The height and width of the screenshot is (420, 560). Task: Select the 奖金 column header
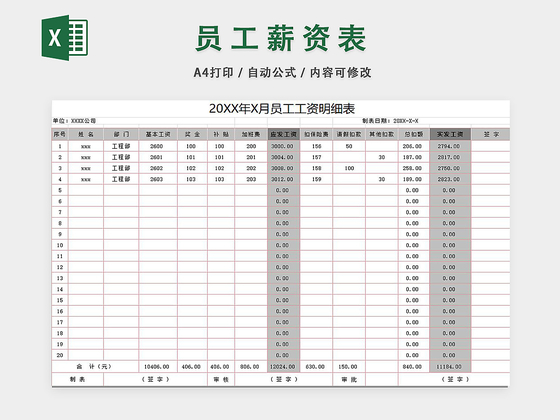pyautogui.click(x=192, y=134)
